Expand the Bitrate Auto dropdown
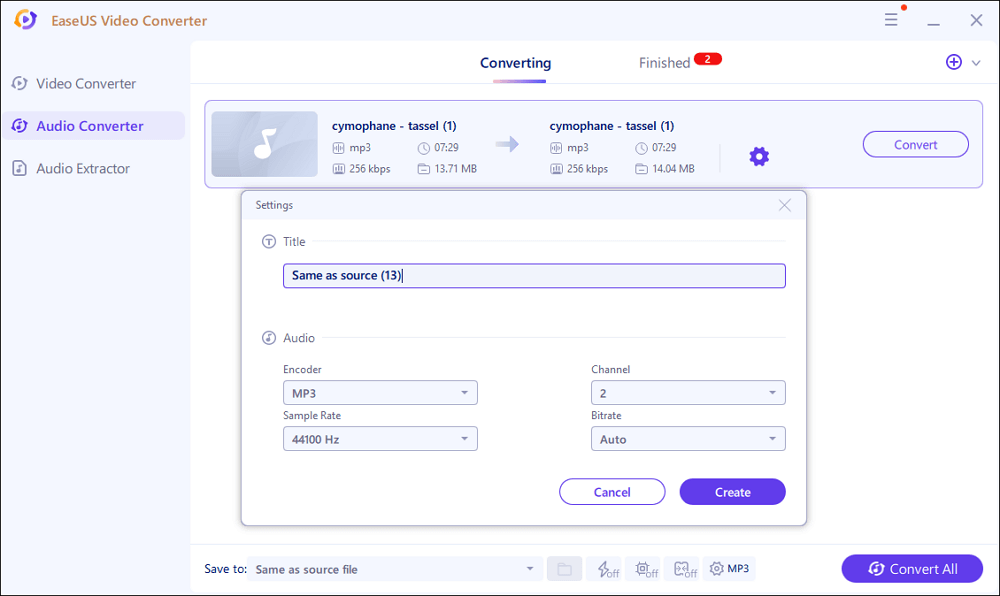 click(x=688, y=439)
